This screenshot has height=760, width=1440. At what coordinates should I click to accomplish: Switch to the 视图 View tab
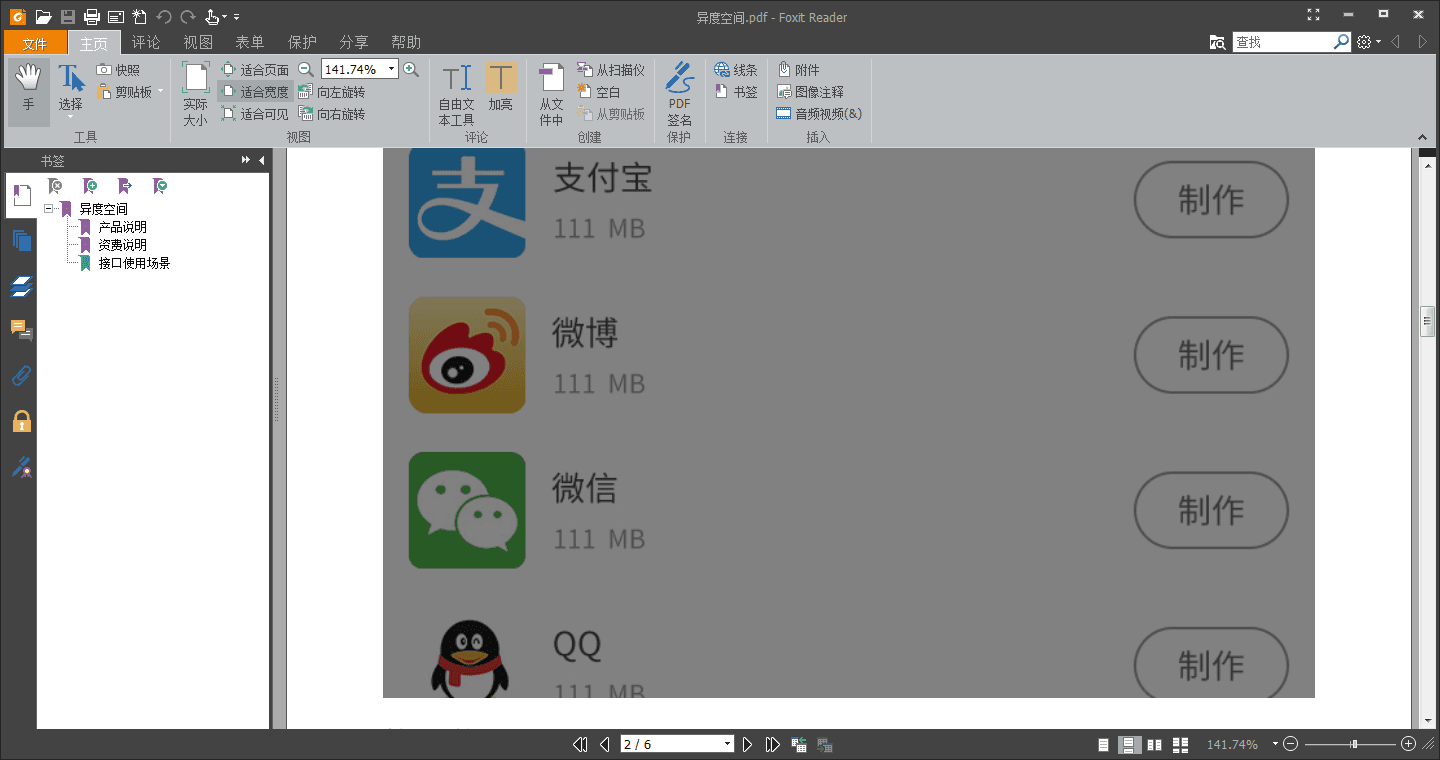tap(198, 42)
